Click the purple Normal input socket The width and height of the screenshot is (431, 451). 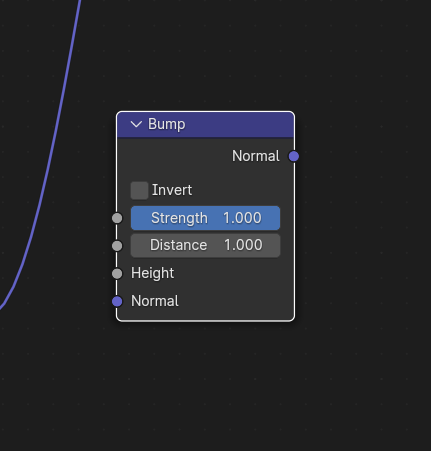coord(117,301)
